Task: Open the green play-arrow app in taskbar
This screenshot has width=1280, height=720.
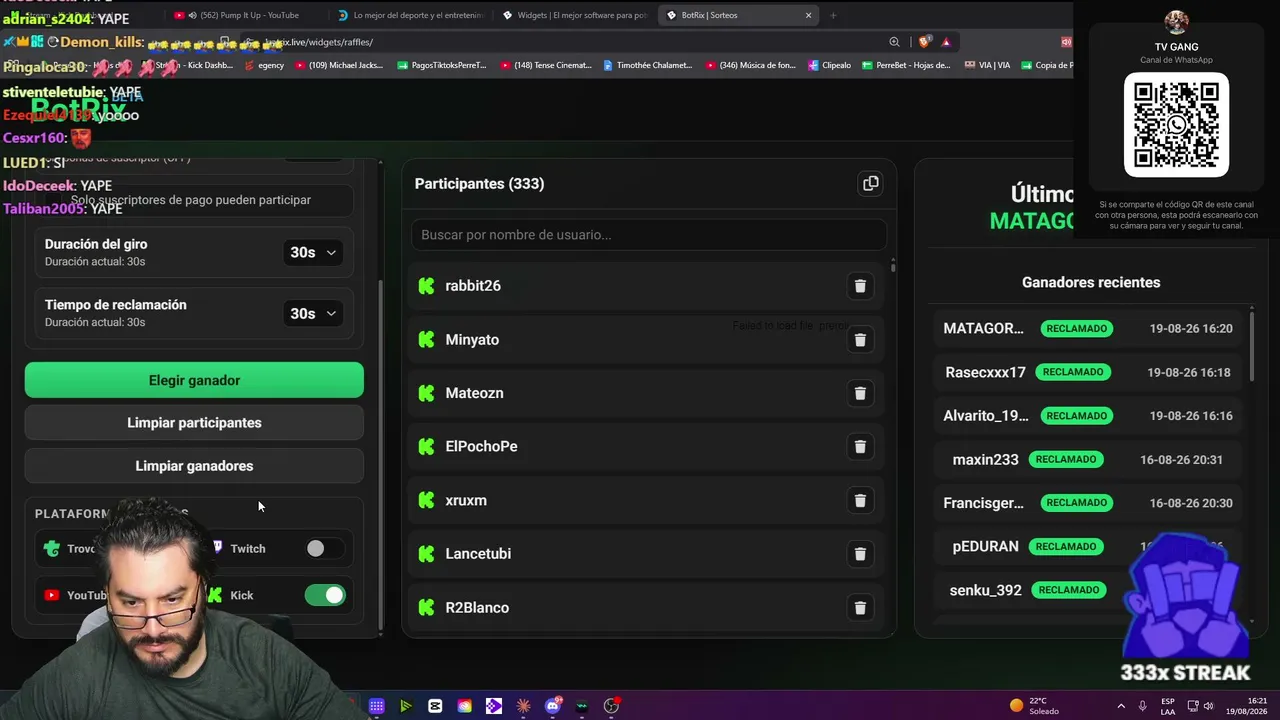Action: [x=405, y=706]
